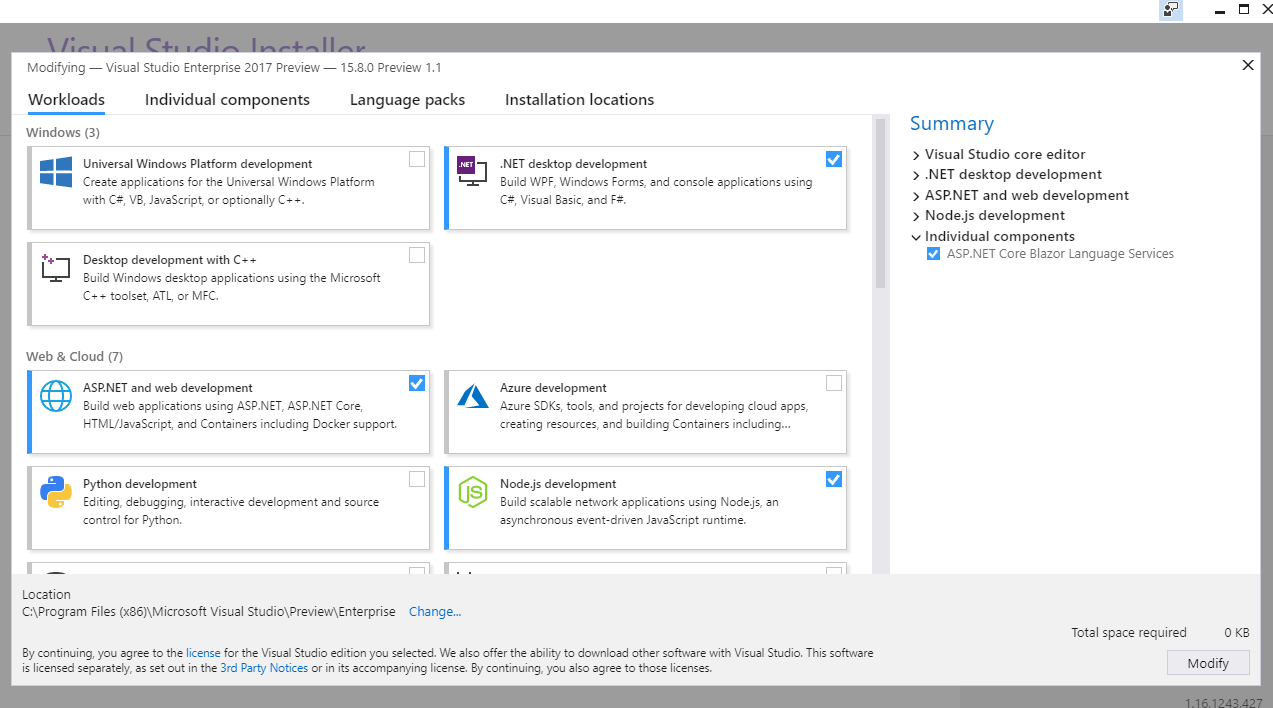Open the license link
Viewport: 1273px width, 708px height.
tap(203, 653)
